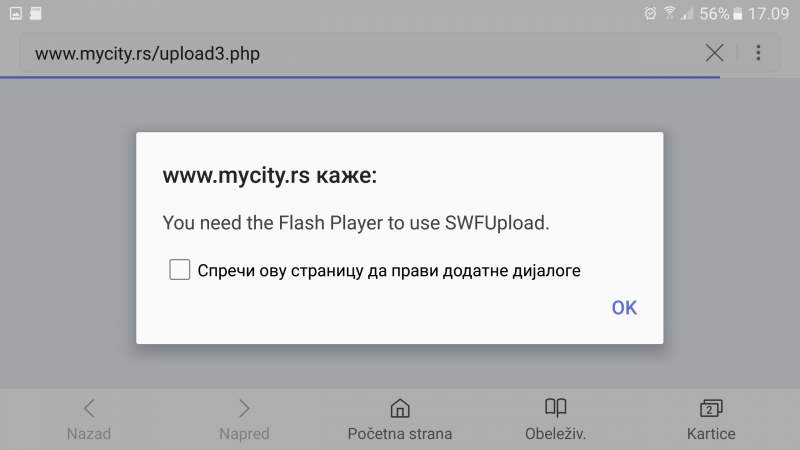Tap the Nazad back arrow icon

(x=89, y=408)
